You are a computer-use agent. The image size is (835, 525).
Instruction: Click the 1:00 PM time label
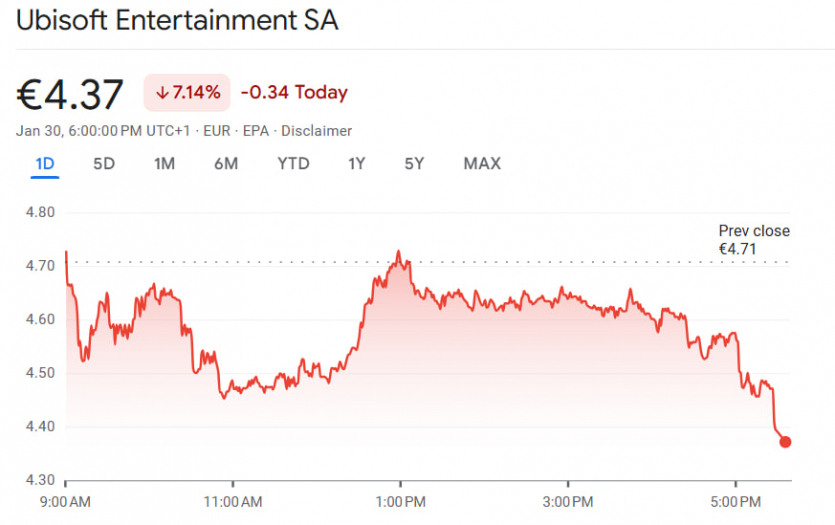pyautogui.click(x=401, y=501)
